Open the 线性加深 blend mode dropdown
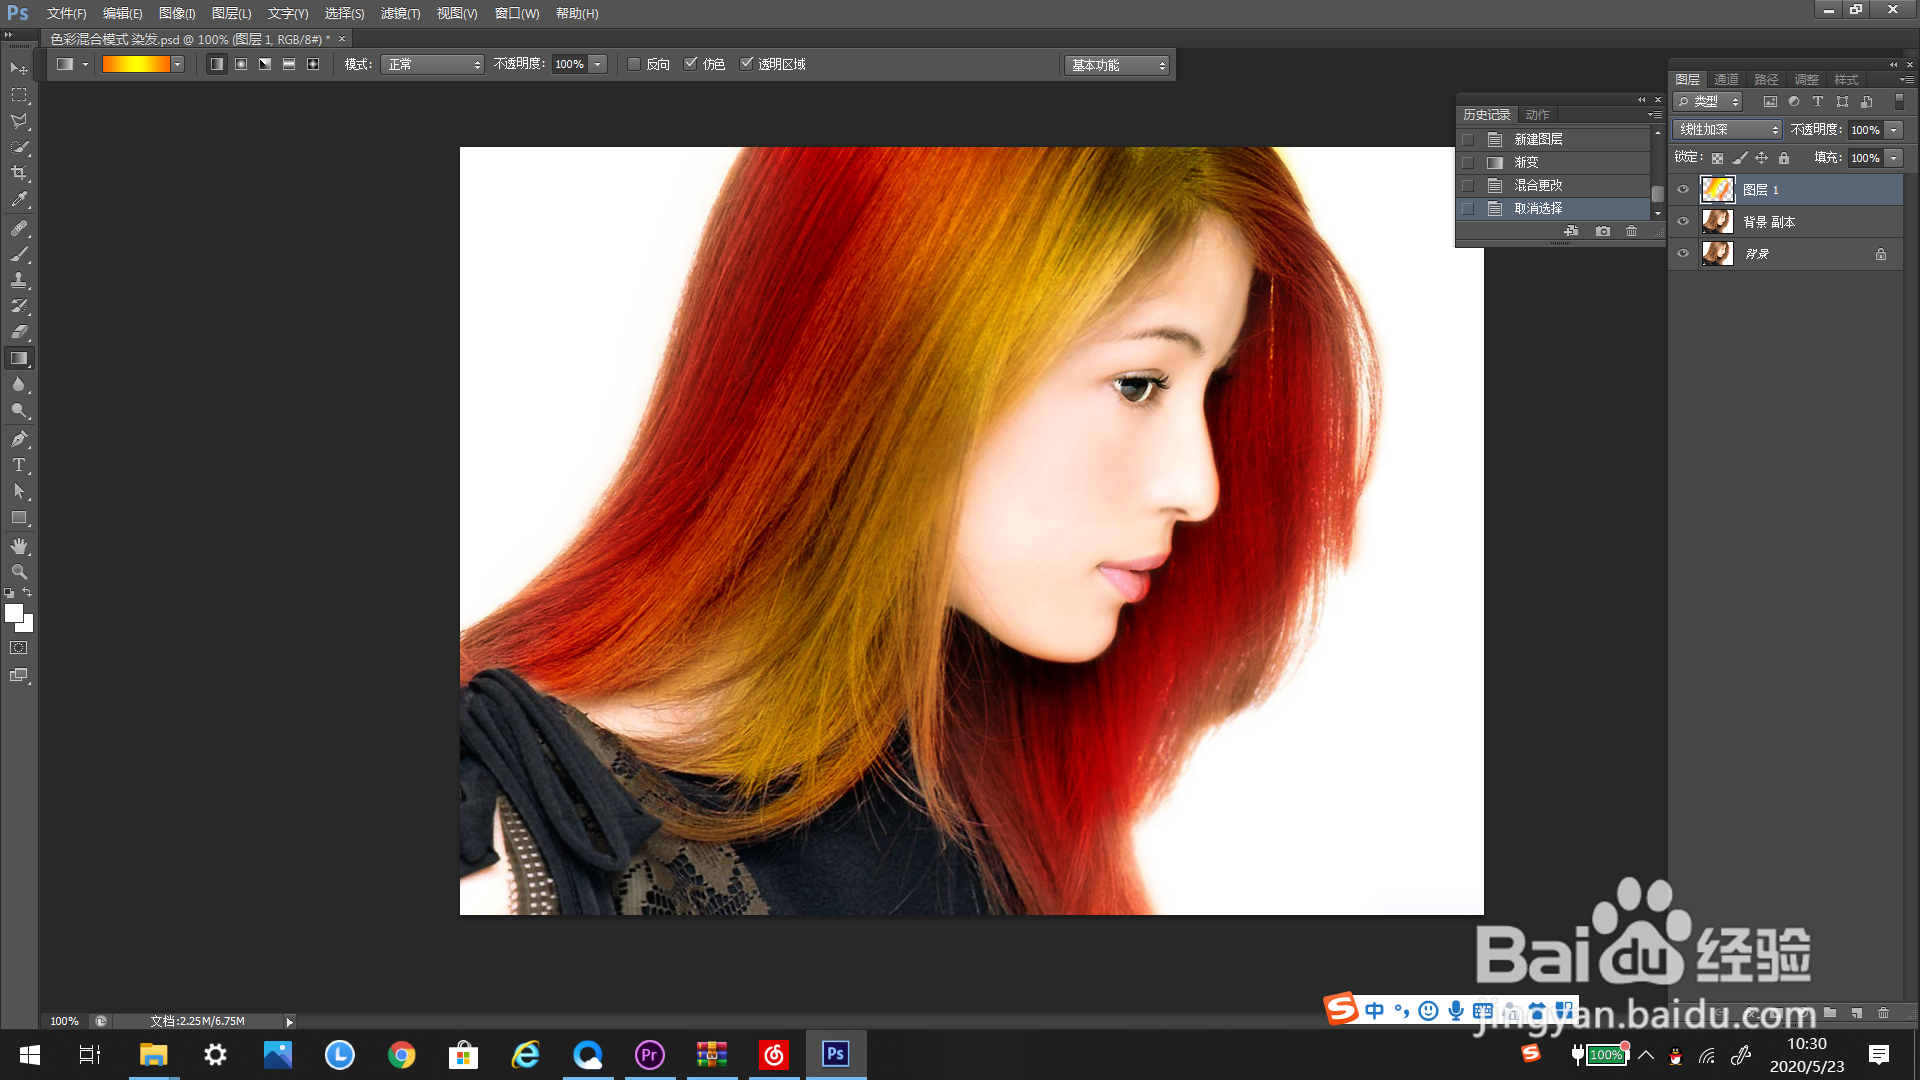 pyautogui.click(x=1727, y=130)
